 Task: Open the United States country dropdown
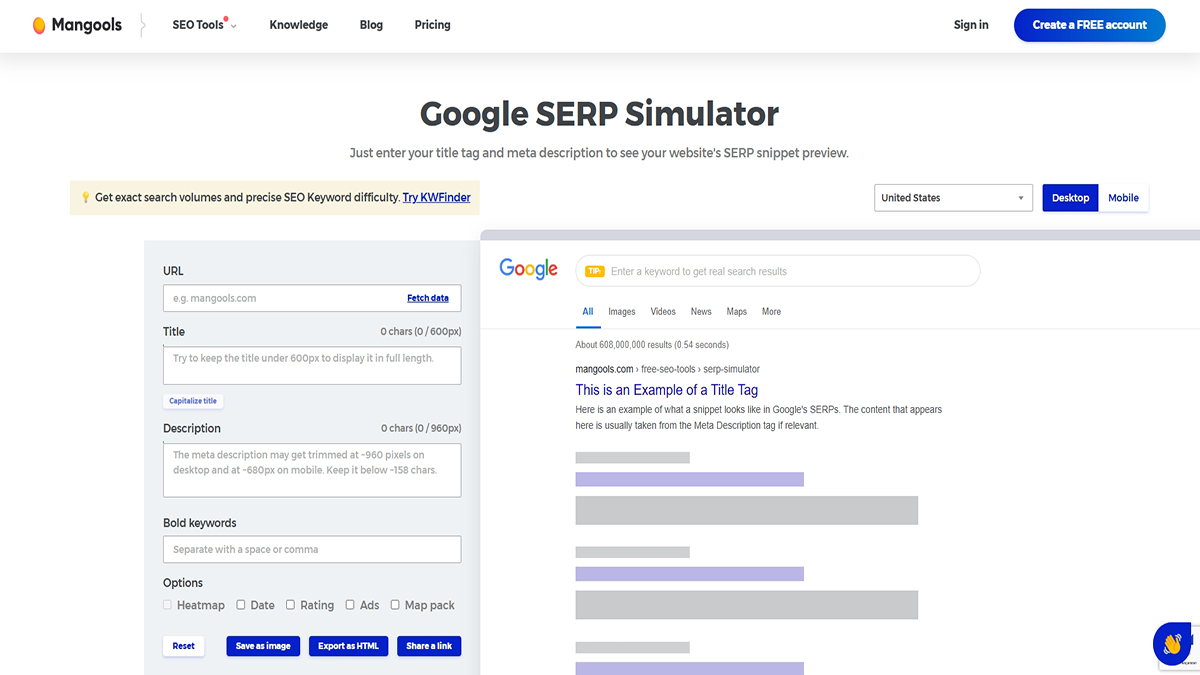click(953, 198)
